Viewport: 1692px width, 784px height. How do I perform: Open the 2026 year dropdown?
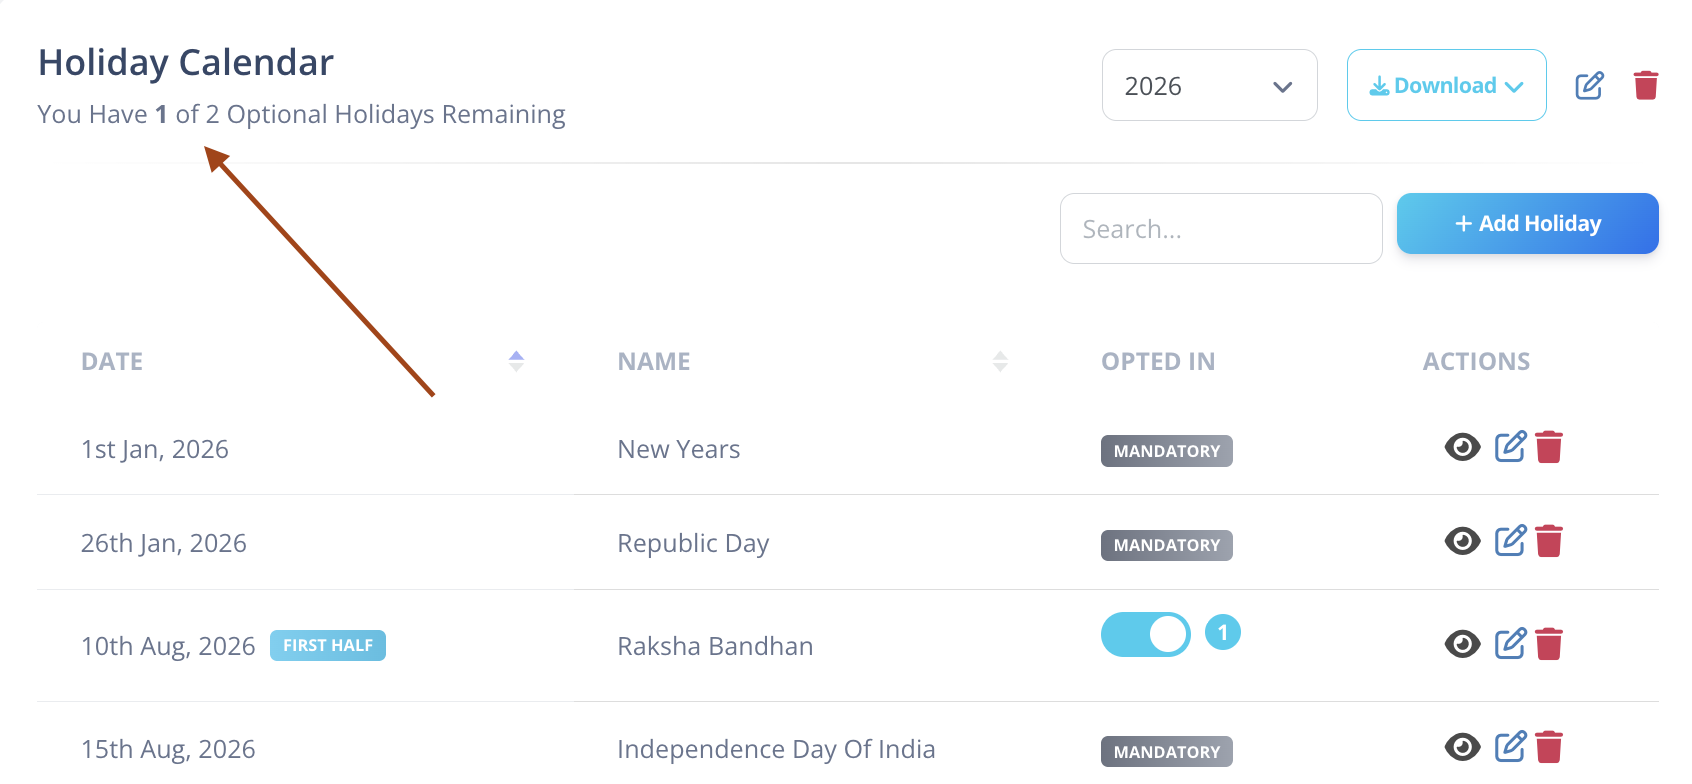tap(1210, 85)
